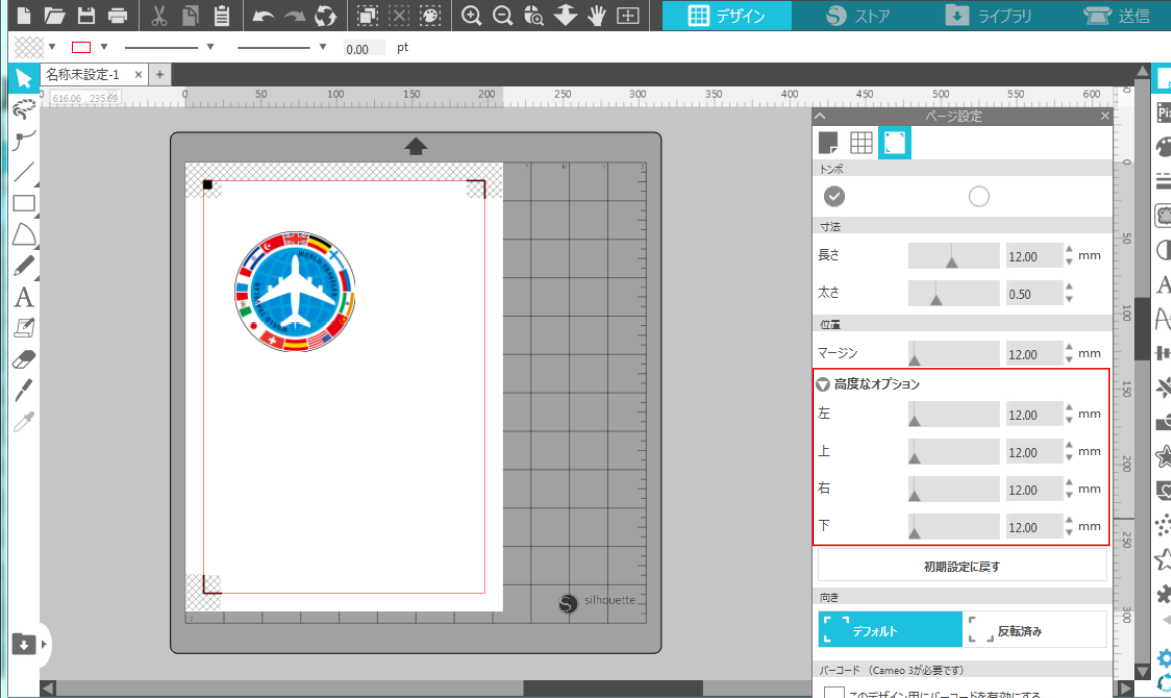The image size is (1171, 698).
Task: Increase 太さ value with up stepper
Action: [1069, 287]
